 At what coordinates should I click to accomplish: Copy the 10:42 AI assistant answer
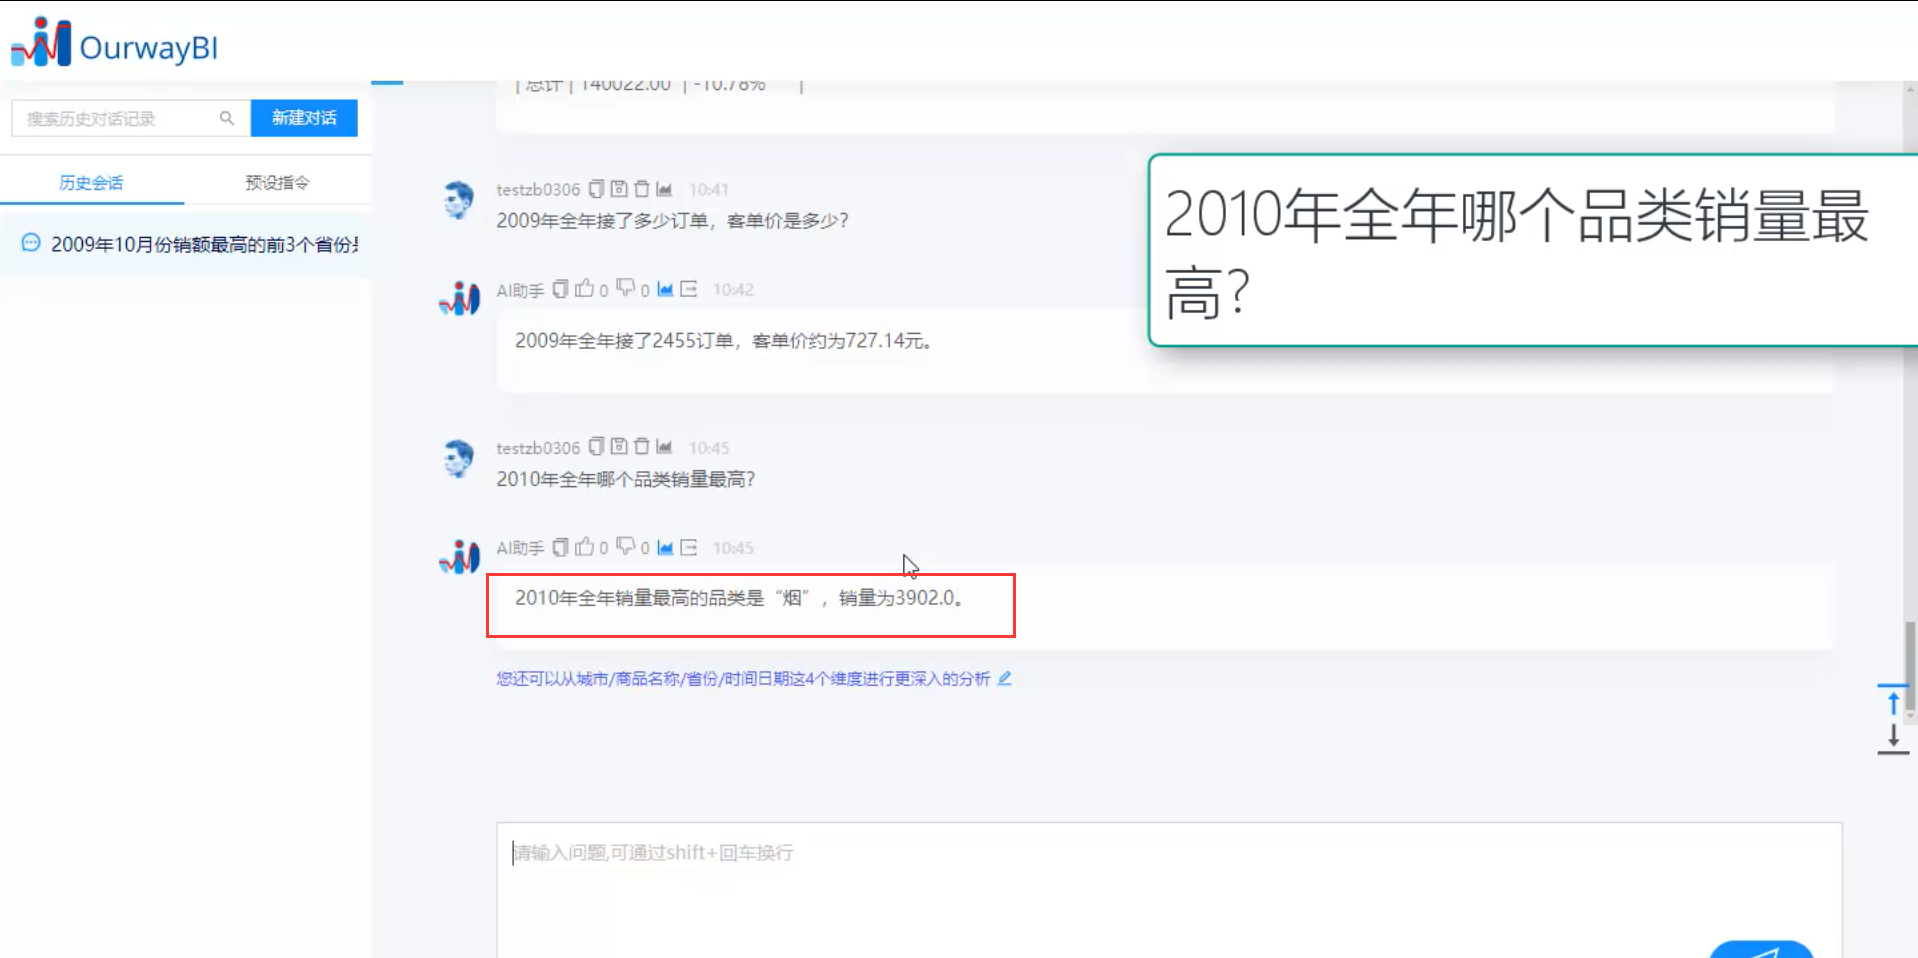pyautogui.click(x=561, y=289)
